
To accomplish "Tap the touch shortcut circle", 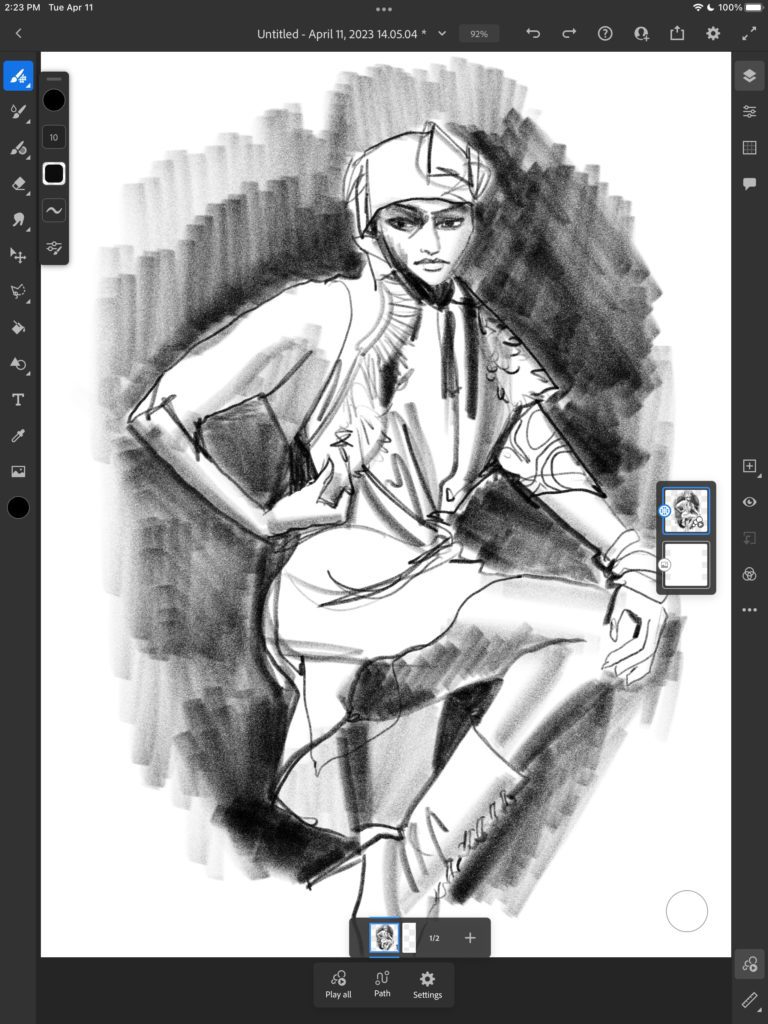I will pos(686,910).
